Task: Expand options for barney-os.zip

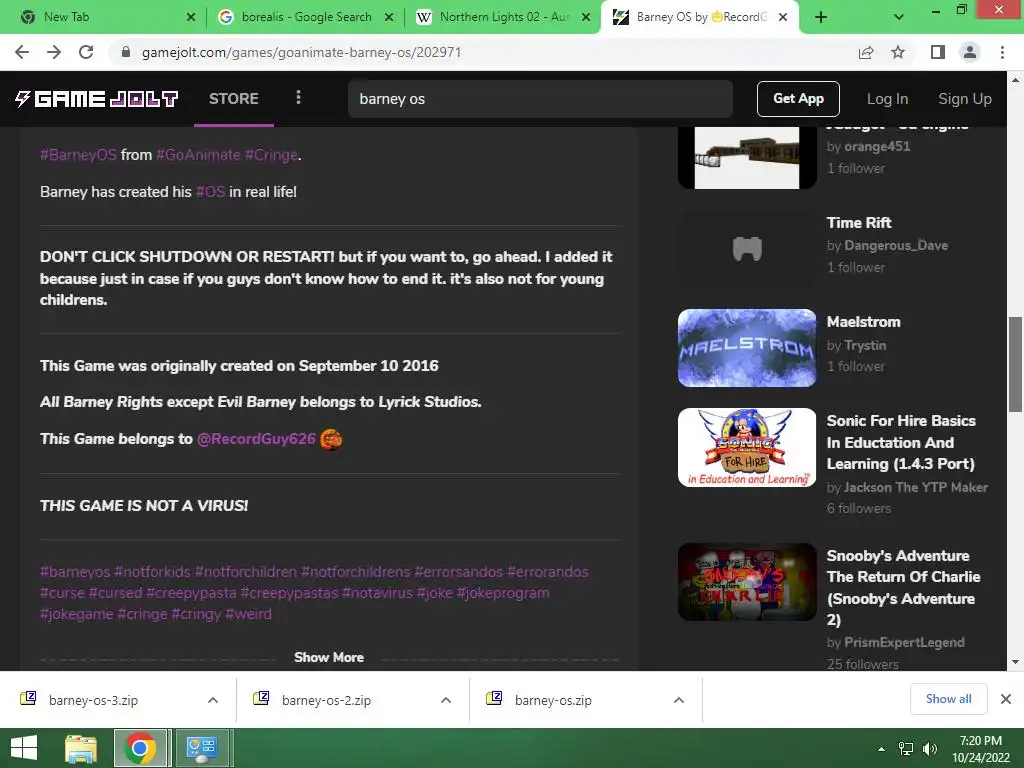Action: [x=679, y=700]
